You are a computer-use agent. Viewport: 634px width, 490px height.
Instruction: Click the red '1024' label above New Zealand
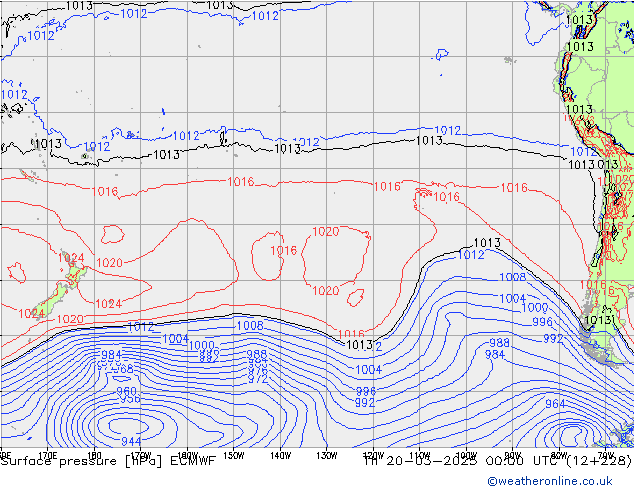tap(71, 258)
